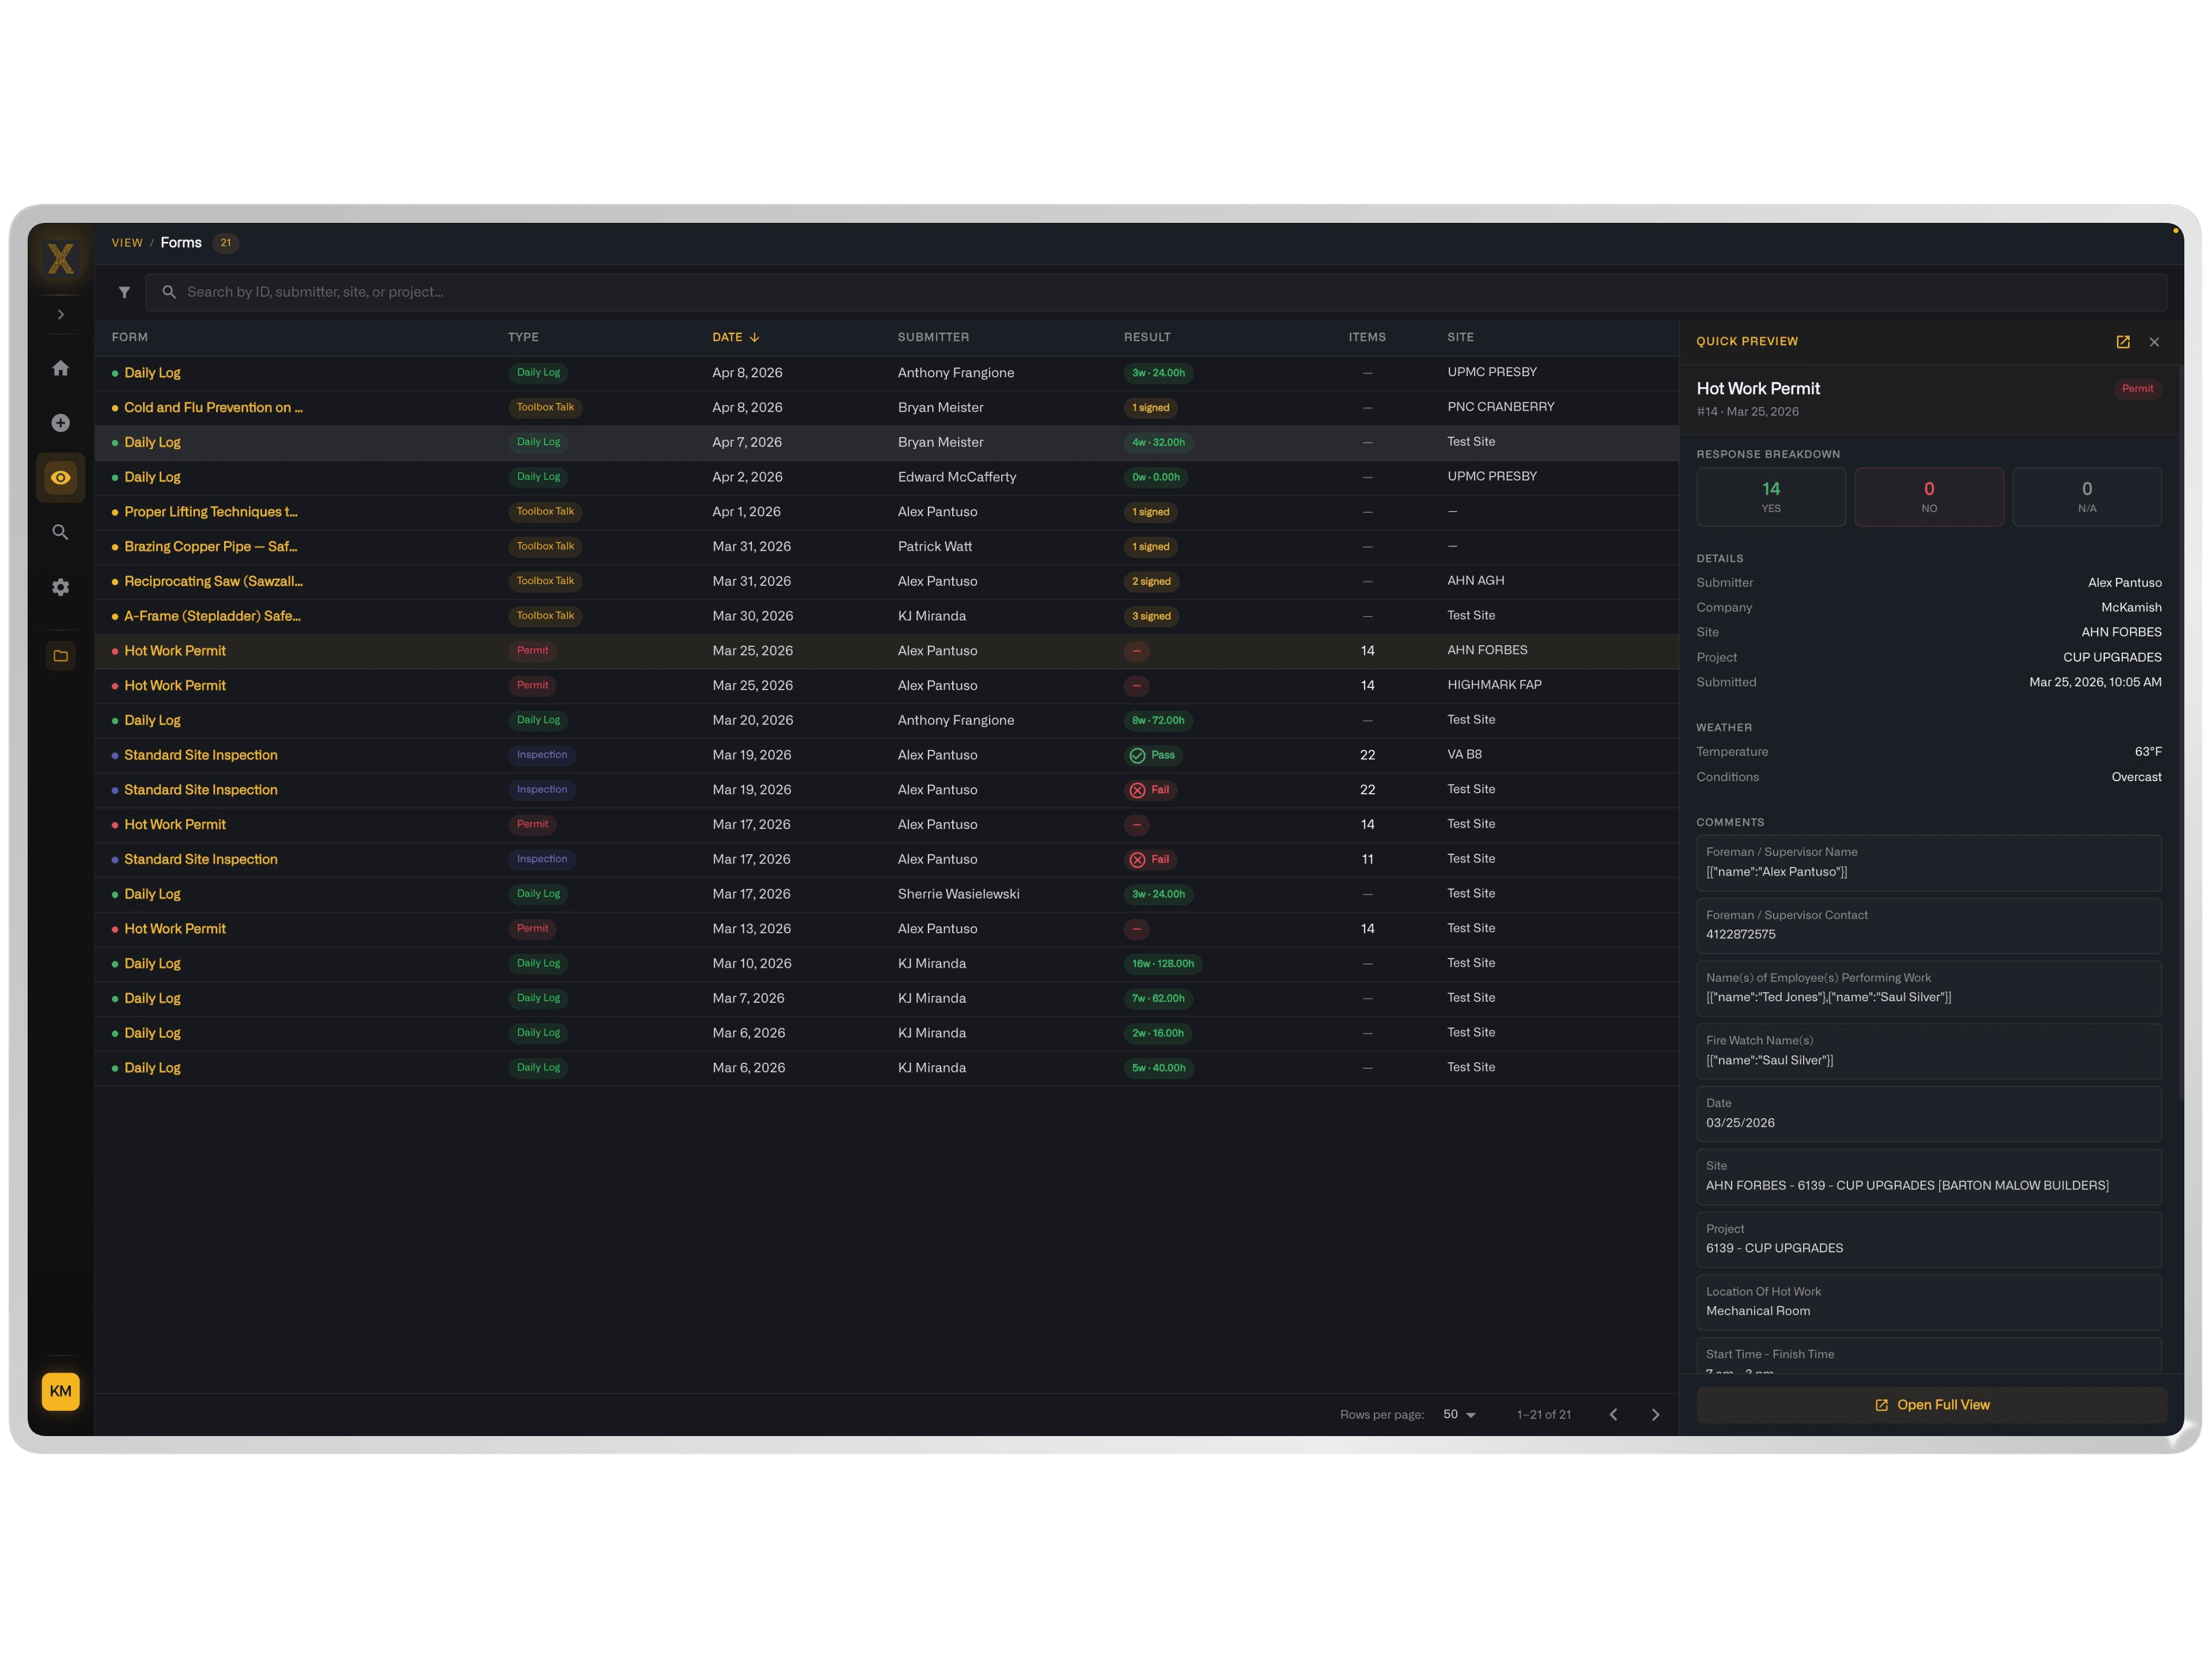This screenshot has height=1659, width=2212.
Task: Open Brazing Copper Pipe form
Action: click(x=210, y=547)
